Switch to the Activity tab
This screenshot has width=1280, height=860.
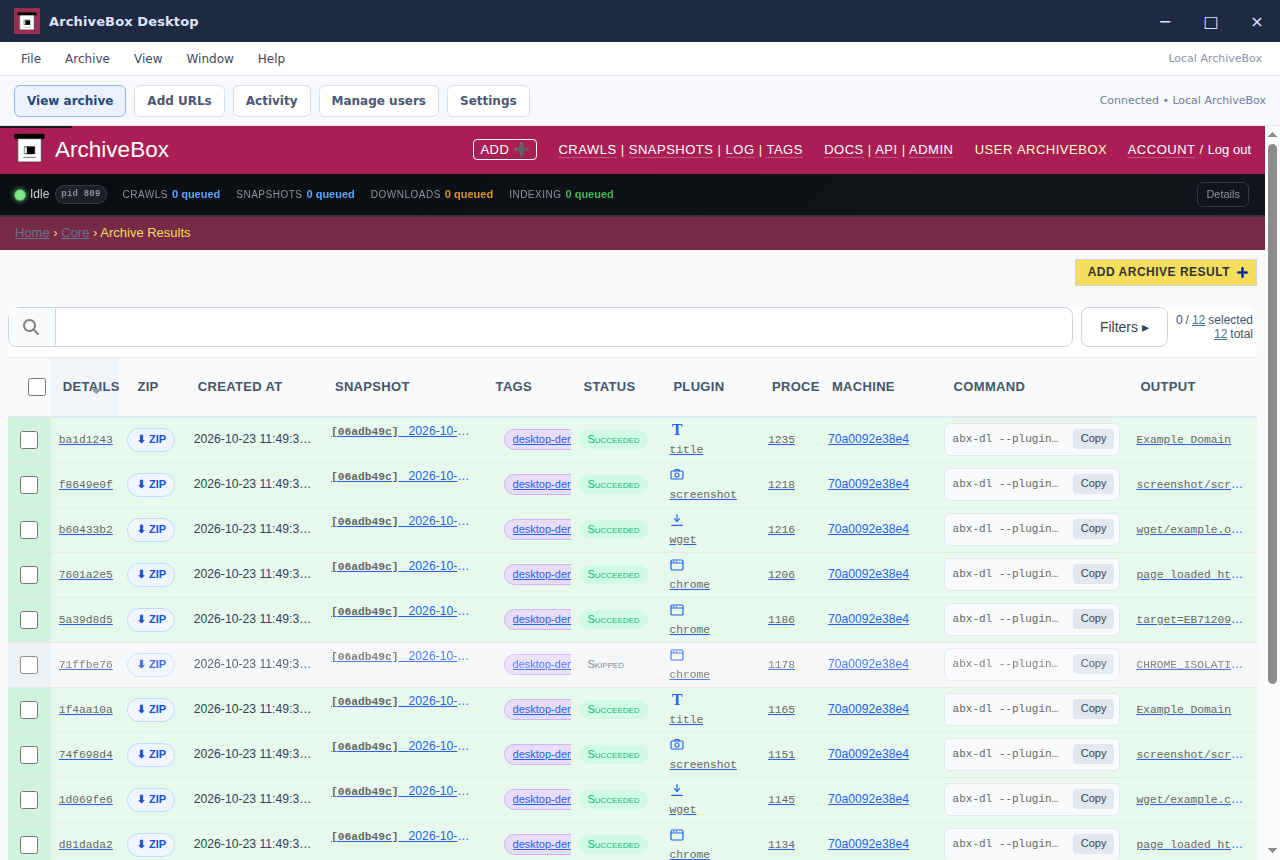click(271, 101)
